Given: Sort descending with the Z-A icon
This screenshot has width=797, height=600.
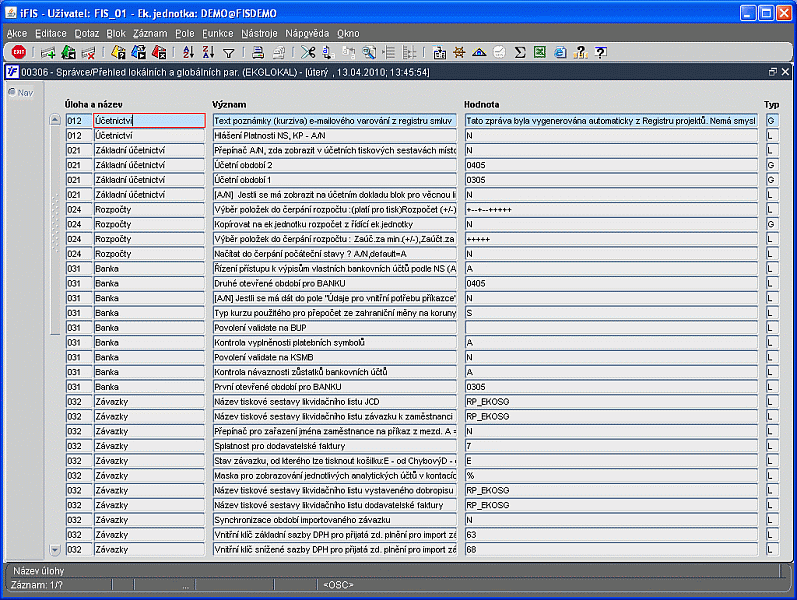Looking at the screenshot, I should 208,52.
